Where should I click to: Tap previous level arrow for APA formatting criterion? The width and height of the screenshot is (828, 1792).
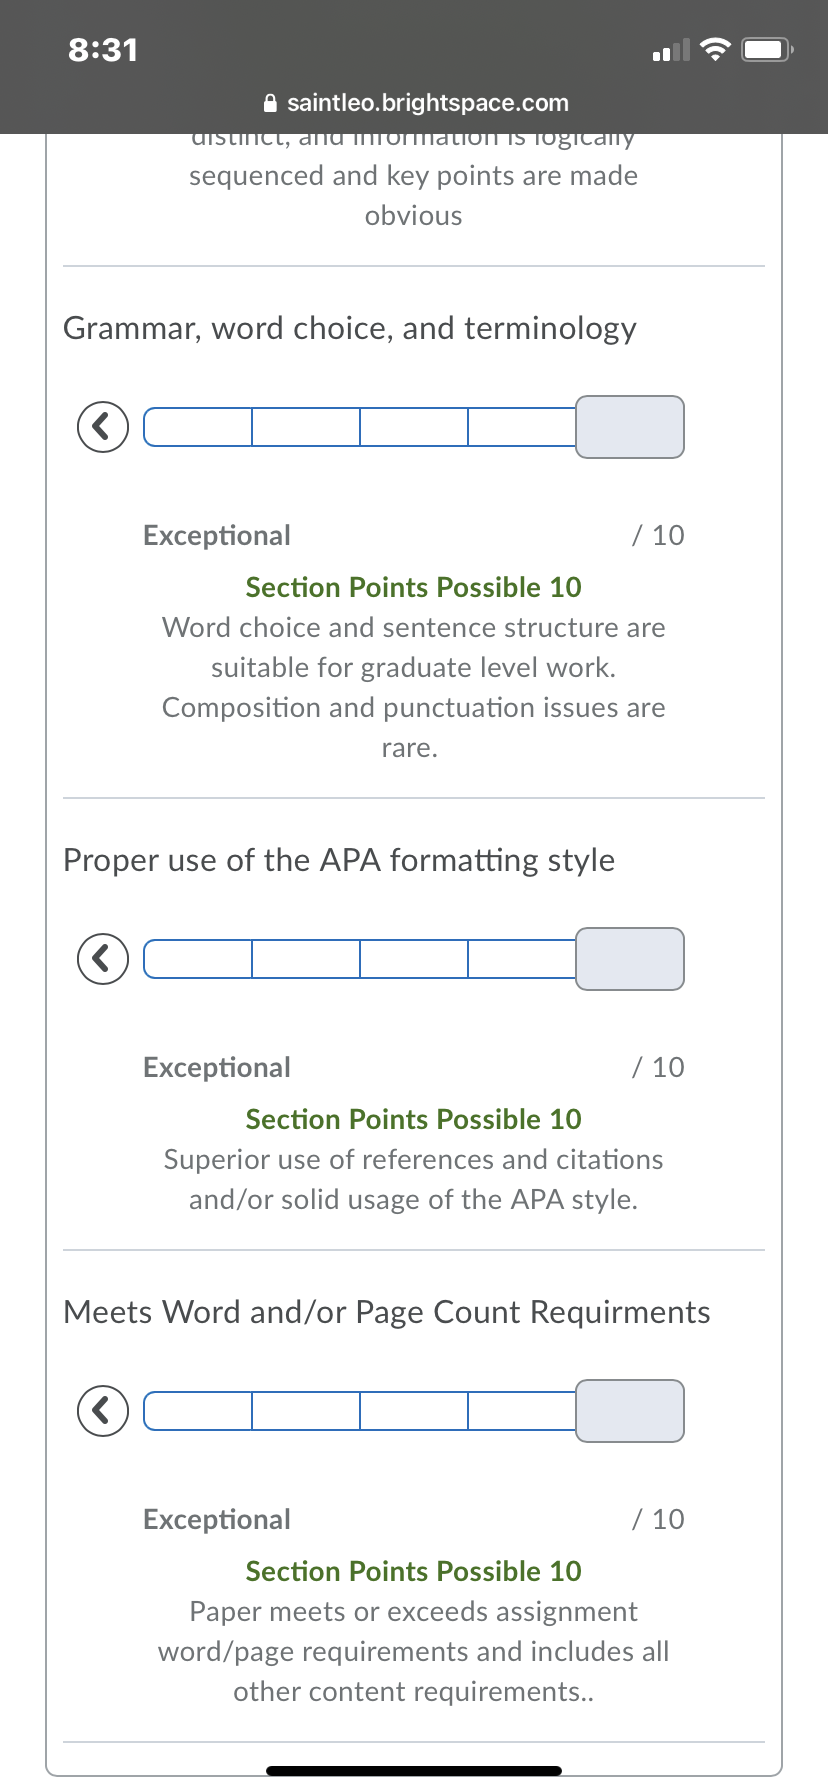coord(103,959)
